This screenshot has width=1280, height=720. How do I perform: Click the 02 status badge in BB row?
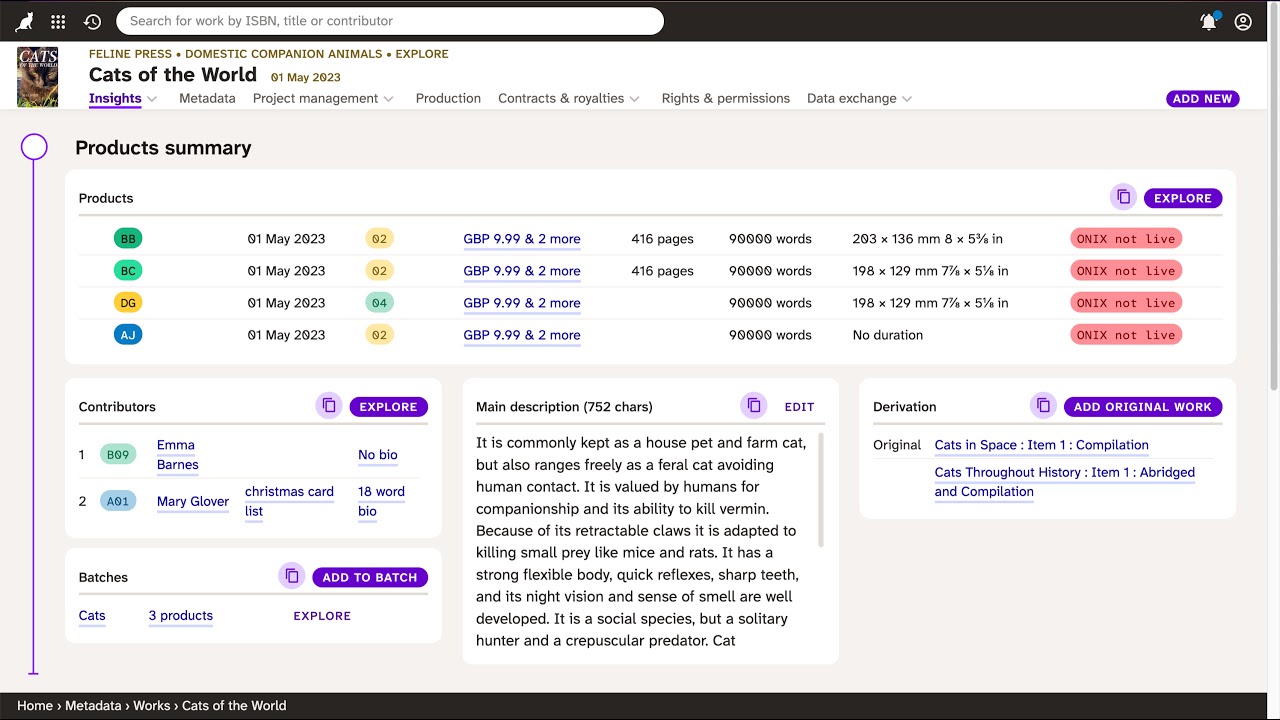(379, 239)
